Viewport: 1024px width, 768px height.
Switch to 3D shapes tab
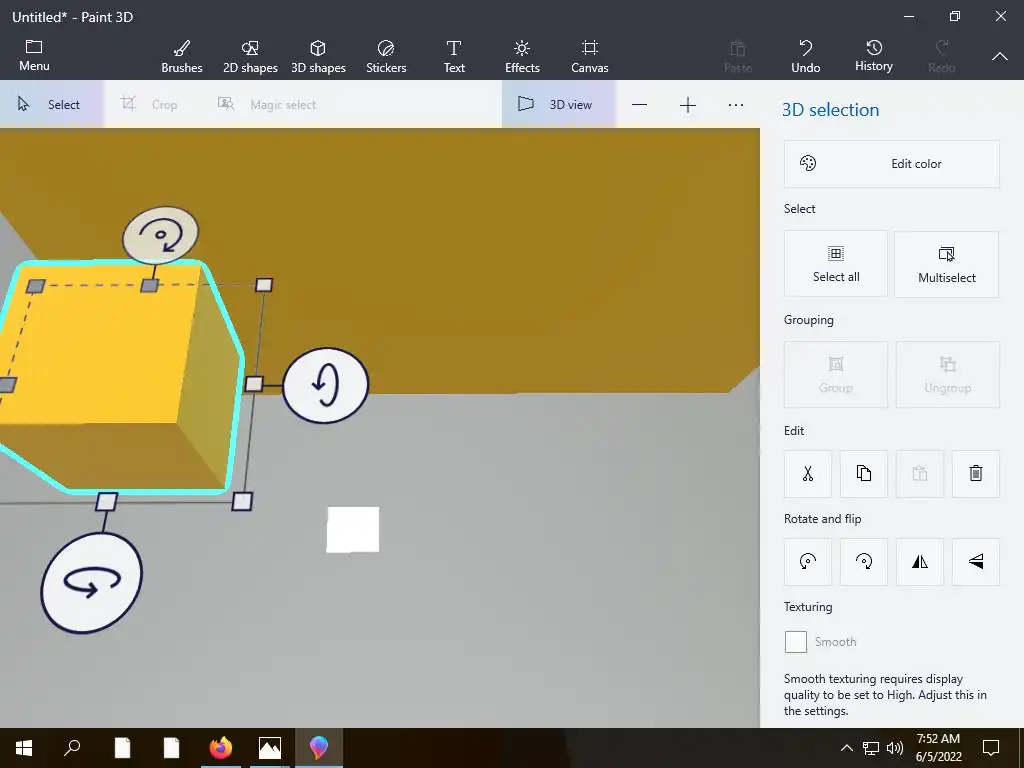pyautogui.click(x=318, y=56)
